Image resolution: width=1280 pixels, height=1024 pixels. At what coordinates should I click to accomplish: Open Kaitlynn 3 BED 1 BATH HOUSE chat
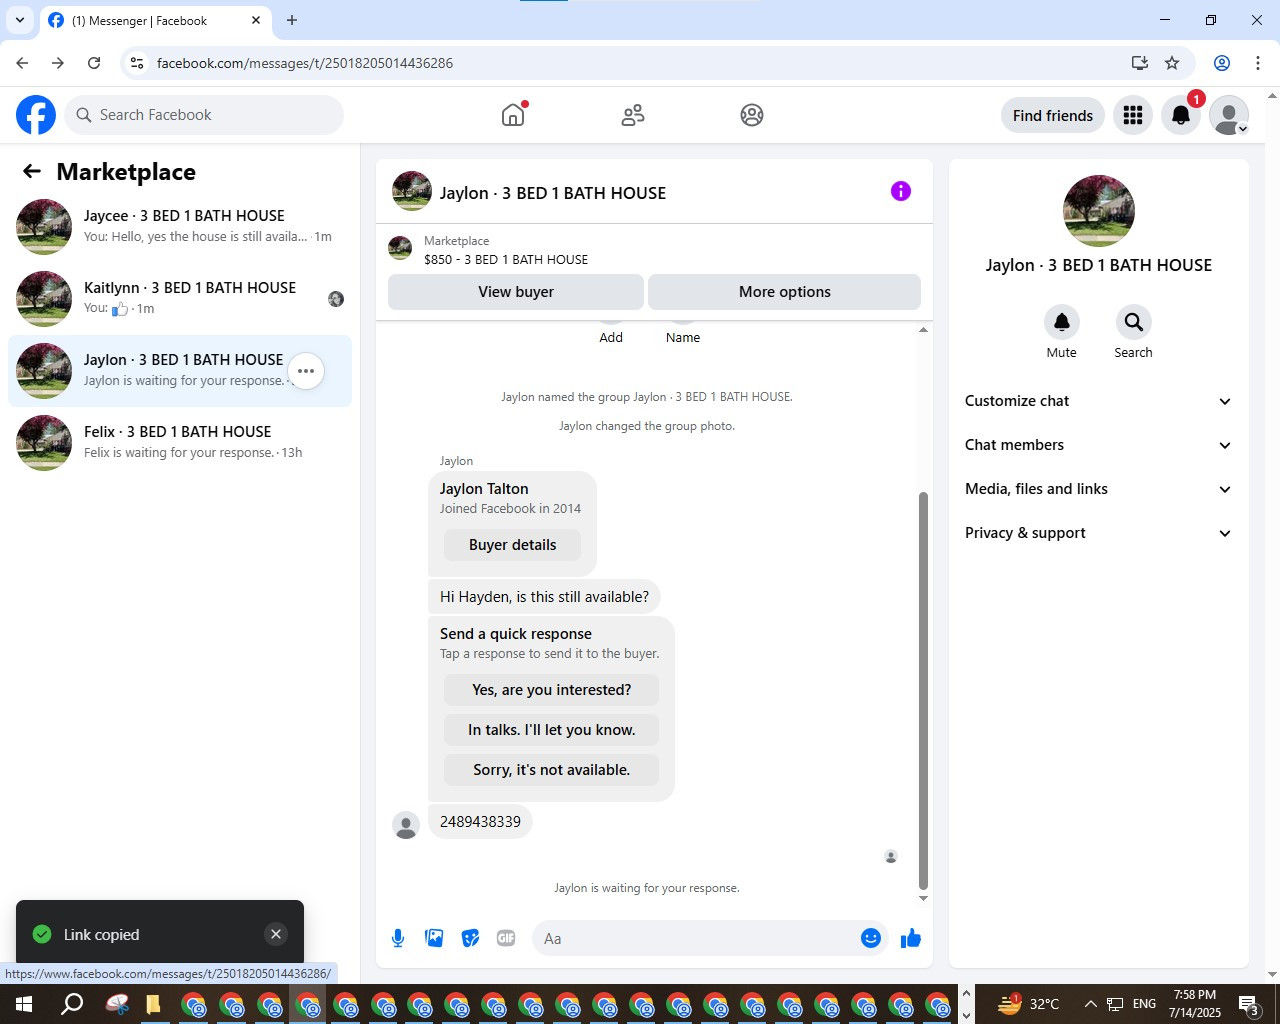pos(180,299)
